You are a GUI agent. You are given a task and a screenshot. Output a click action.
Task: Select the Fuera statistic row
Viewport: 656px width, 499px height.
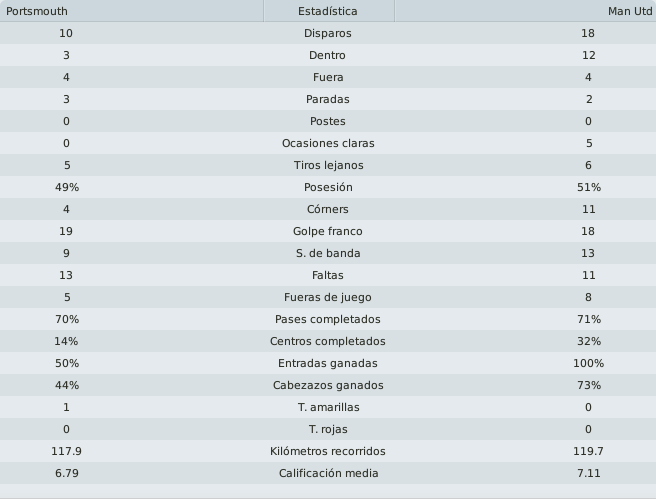[328, 77]
